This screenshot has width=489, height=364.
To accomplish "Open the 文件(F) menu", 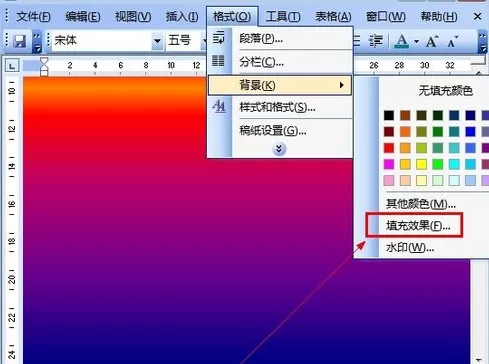I will (x=33, y=16).
